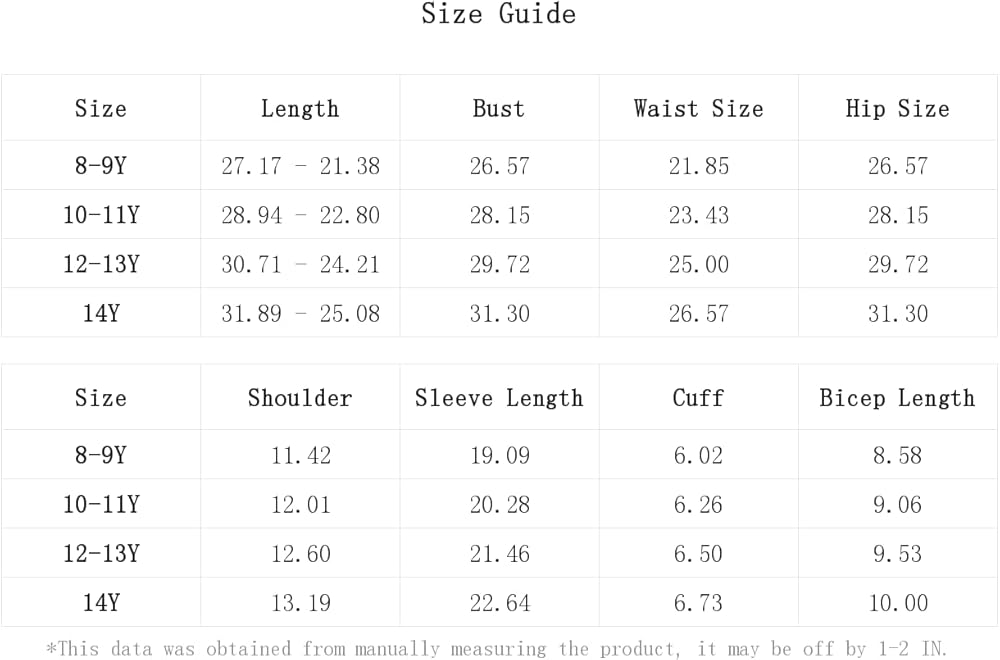Viewport: 1000px width, 660px height.
Task: Click the Sleeve Length column header
Action: click(x=499, y=398)
